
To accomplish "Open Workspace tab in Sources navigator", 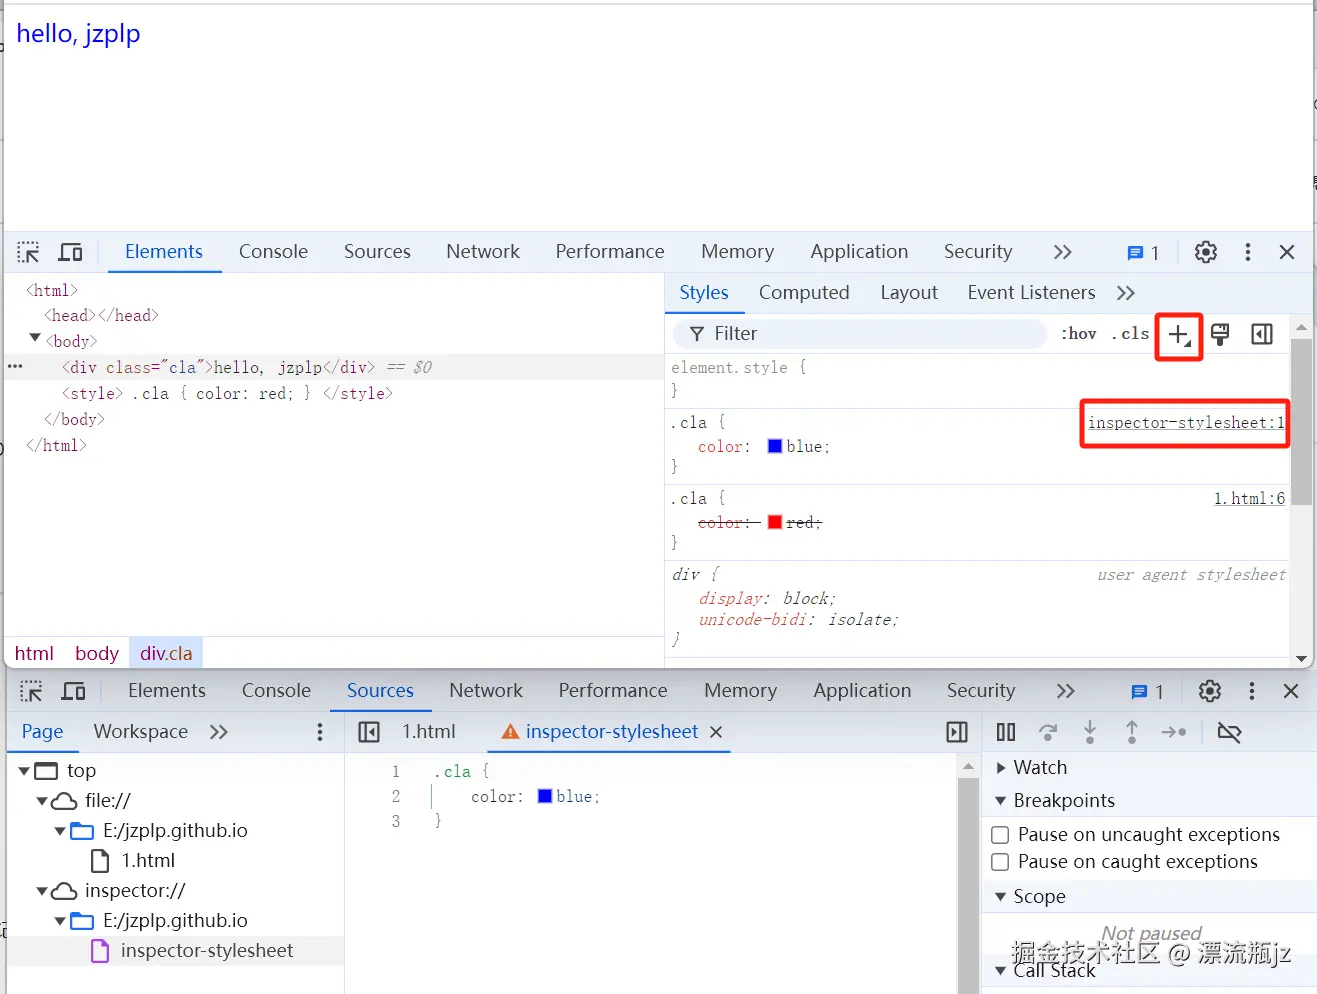I will (141, 732).
